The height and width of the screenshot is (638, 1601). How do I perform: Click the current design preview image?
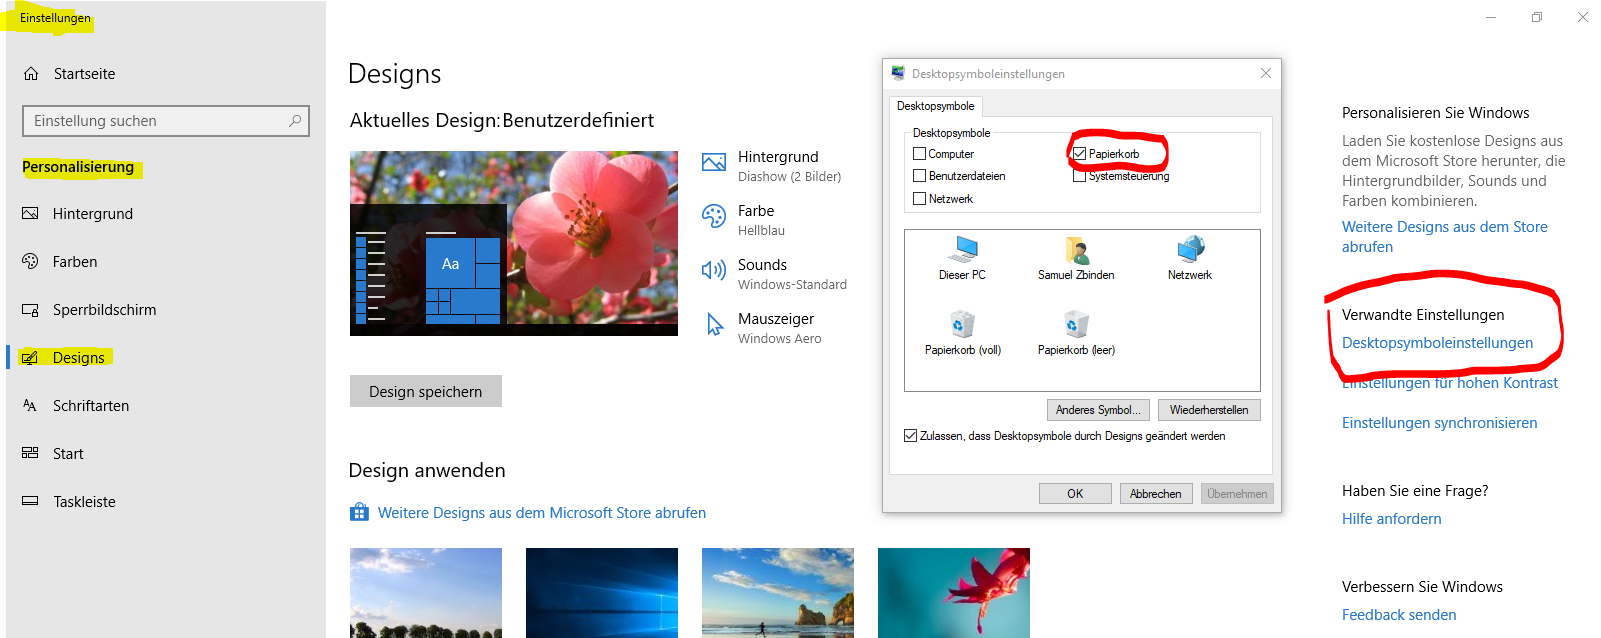(514, 243)
